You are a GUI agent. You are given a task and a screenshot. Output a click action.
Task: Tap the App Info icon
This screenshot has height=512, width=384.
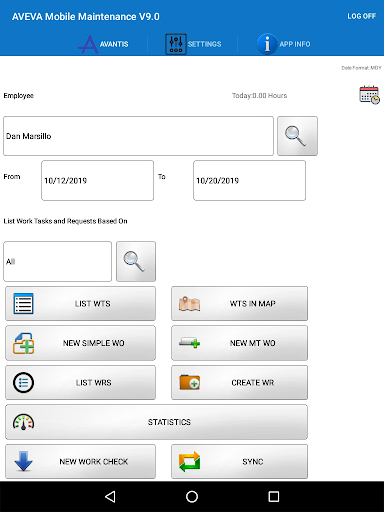267,44
